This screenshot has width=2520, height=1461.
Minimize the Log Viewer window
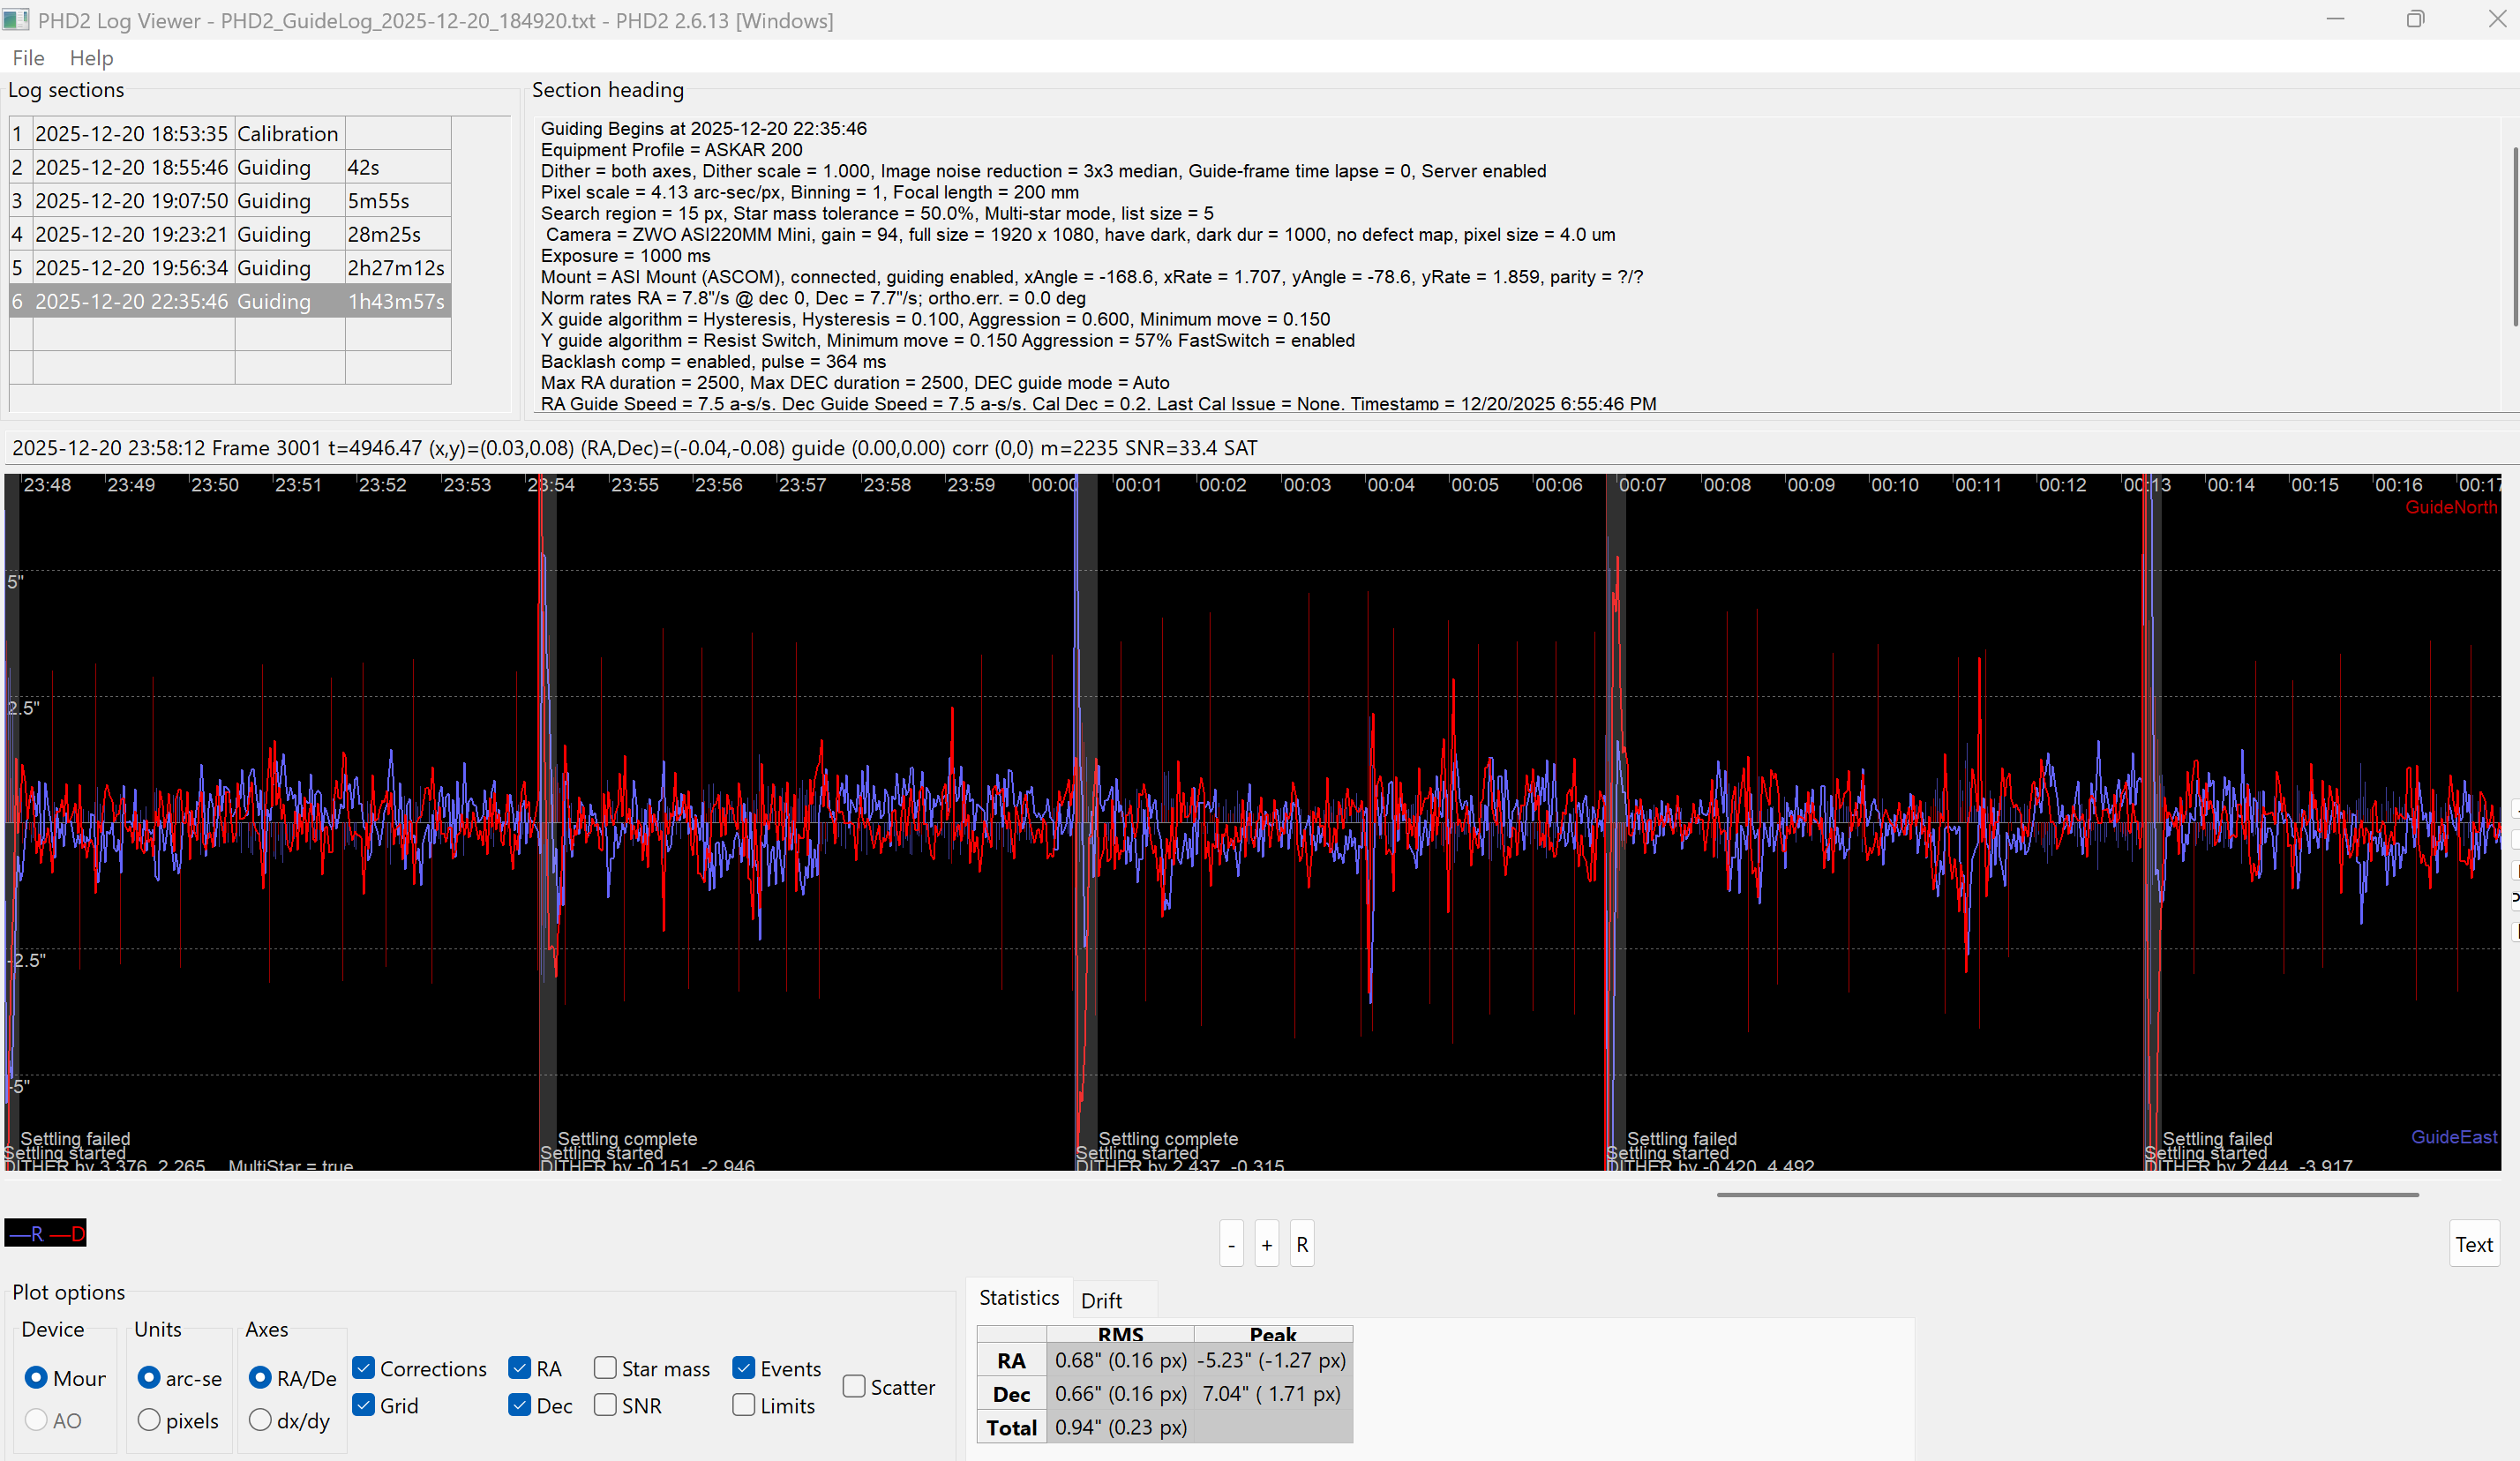[2335, 20]
